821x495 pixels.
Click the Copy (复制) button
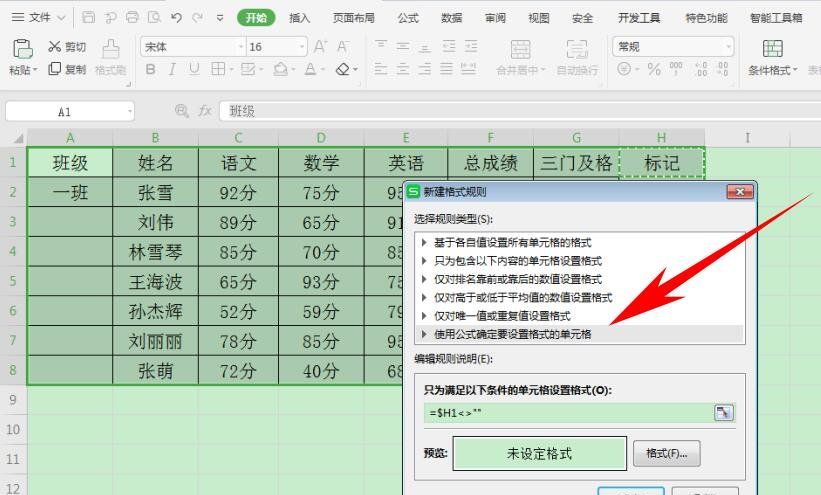66,69
